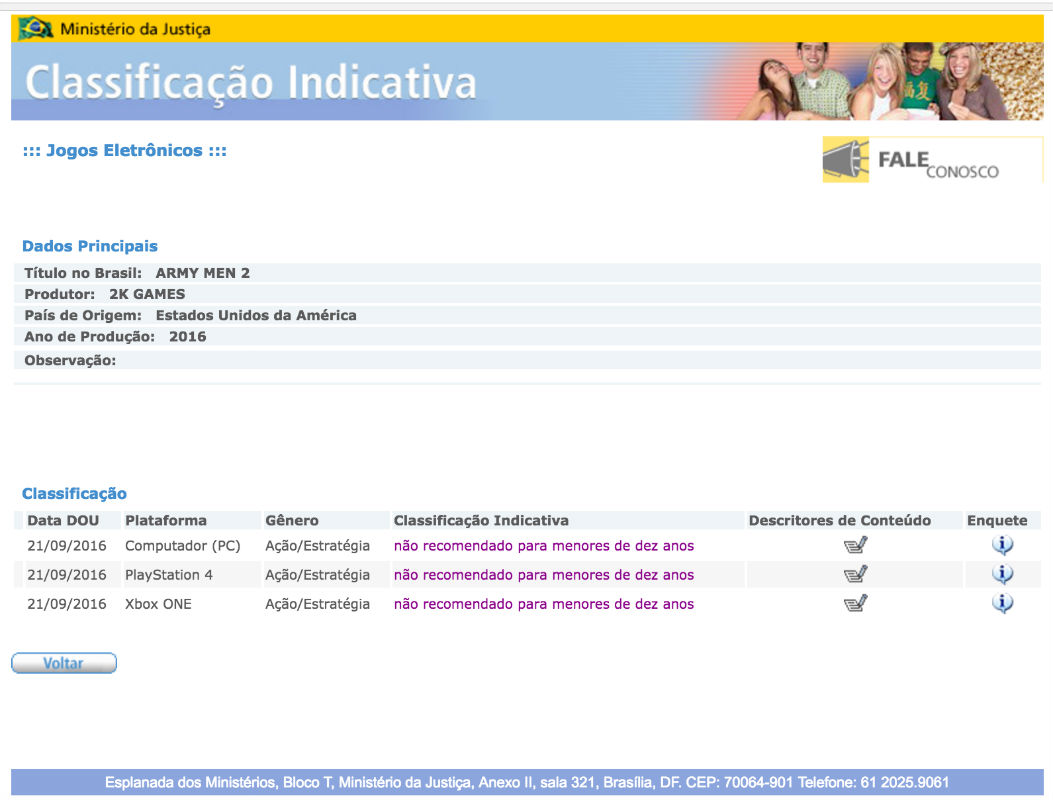Click the 'Classificação' section heading

point(74,494)
